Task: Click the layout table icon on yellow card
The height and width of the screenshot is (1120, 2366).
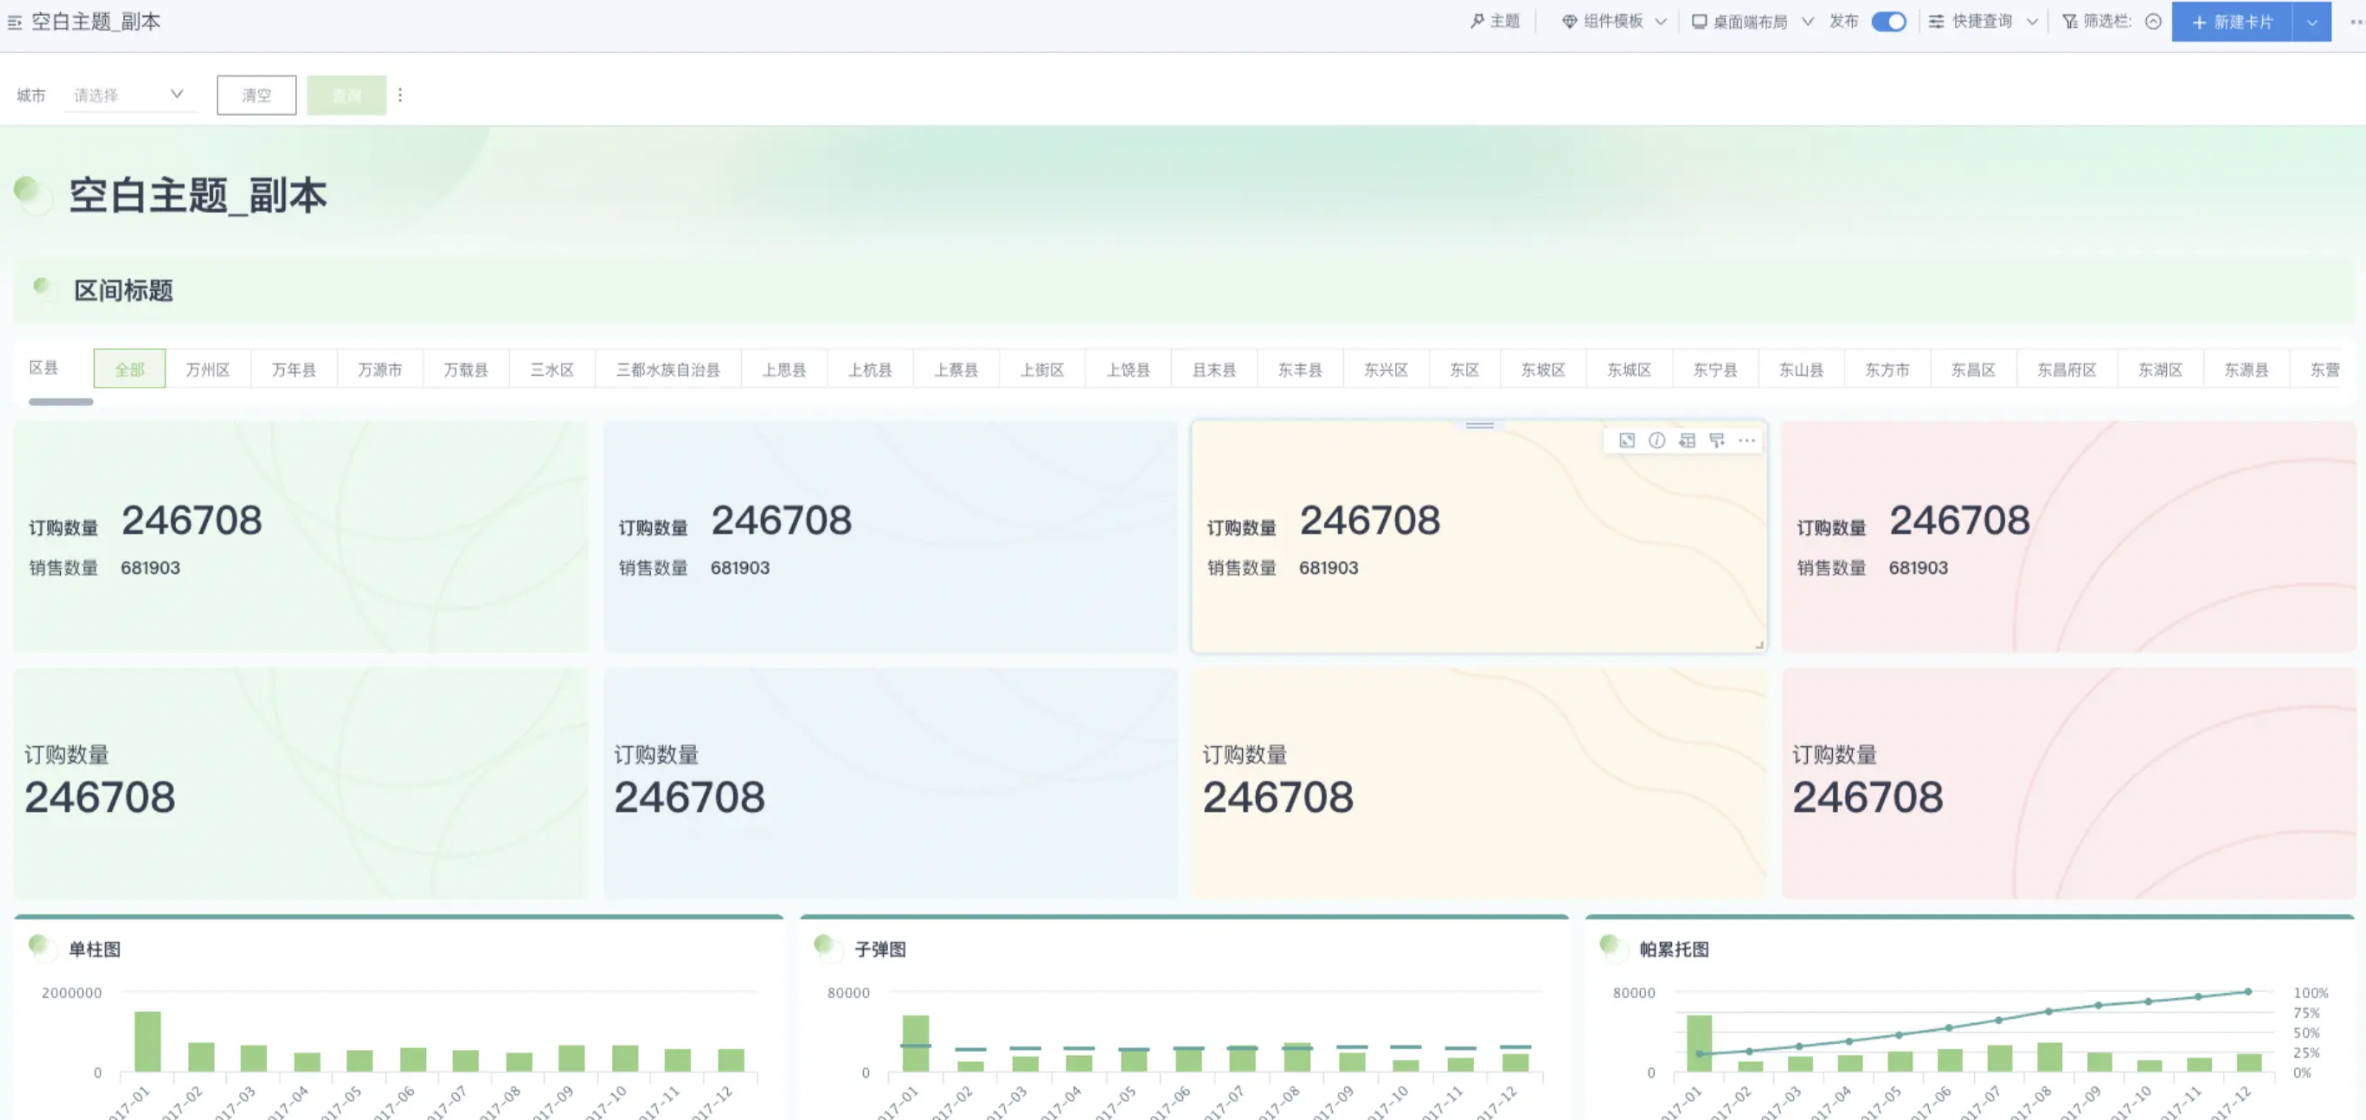Action: click(1687, 440)
